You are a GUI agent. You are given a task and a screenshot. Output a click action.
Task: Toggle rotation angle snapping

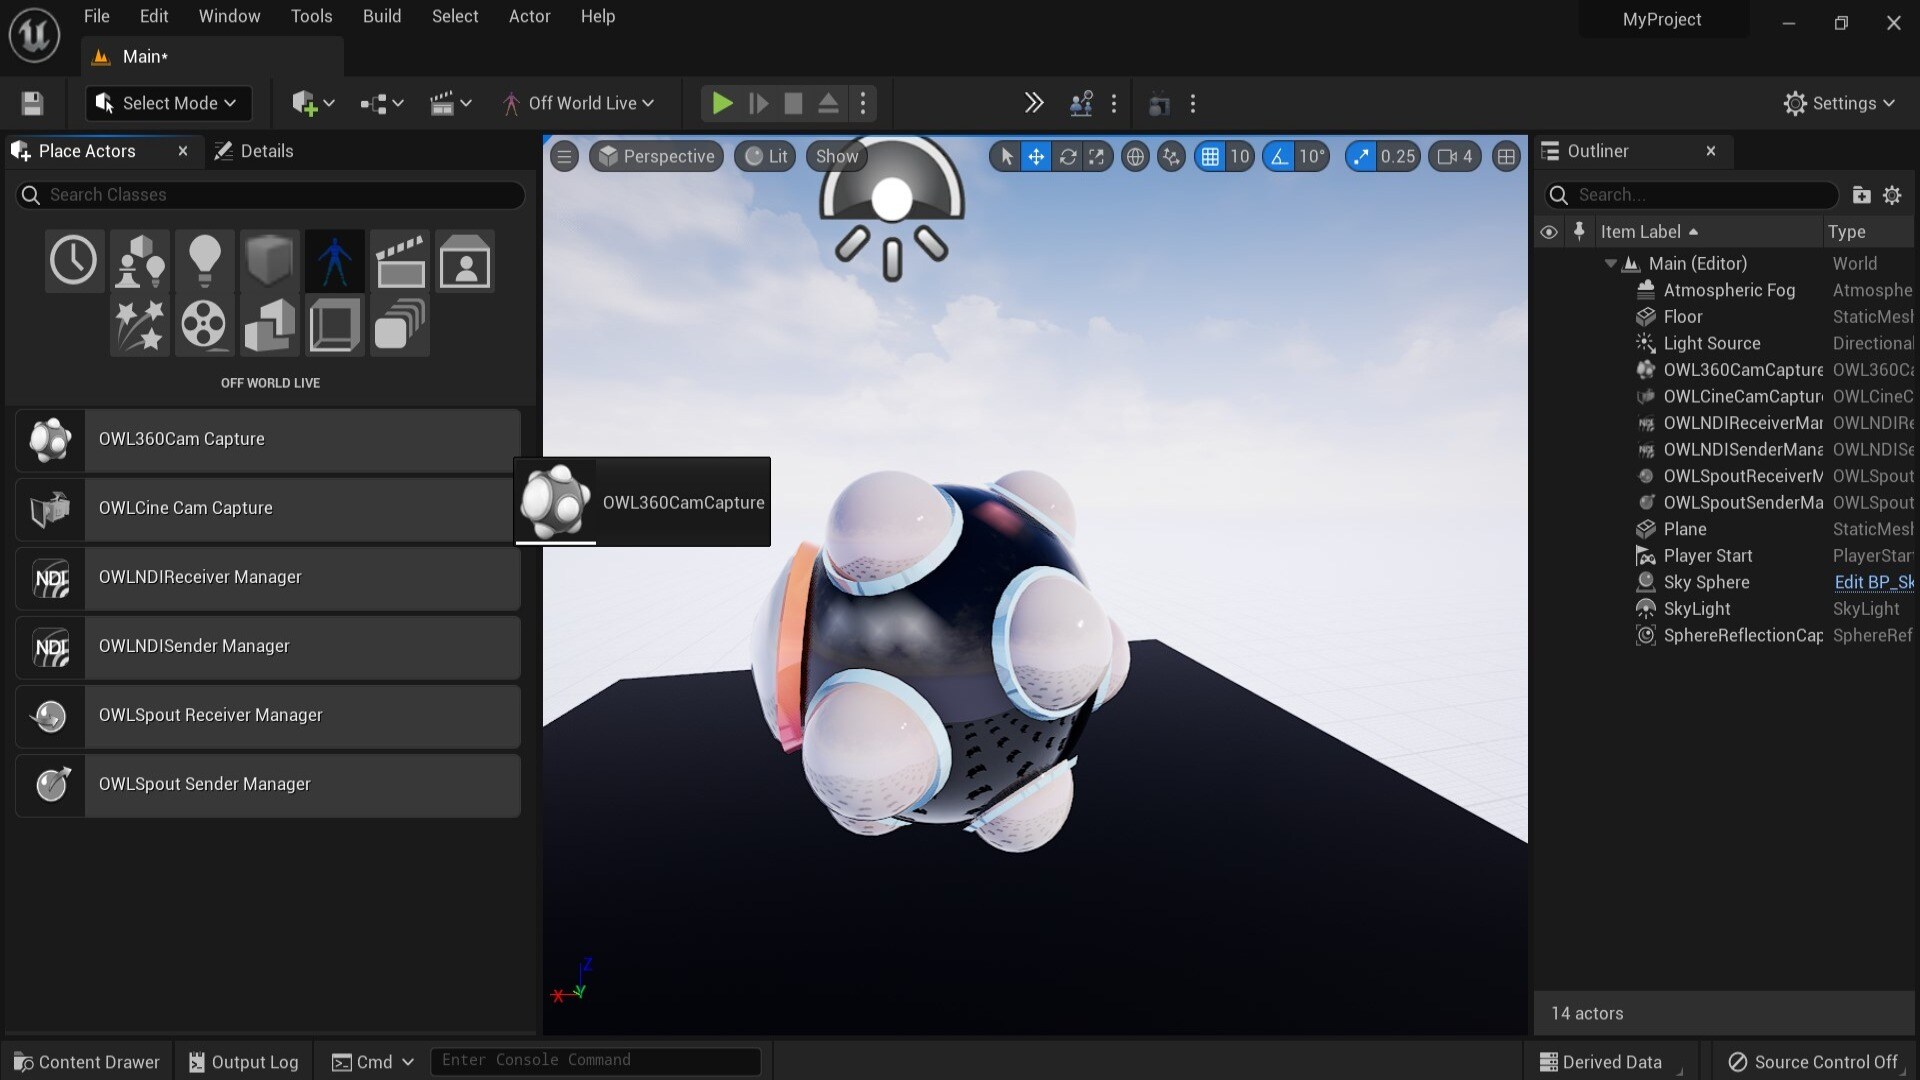pyautogui.click(x=1279, y=156)
